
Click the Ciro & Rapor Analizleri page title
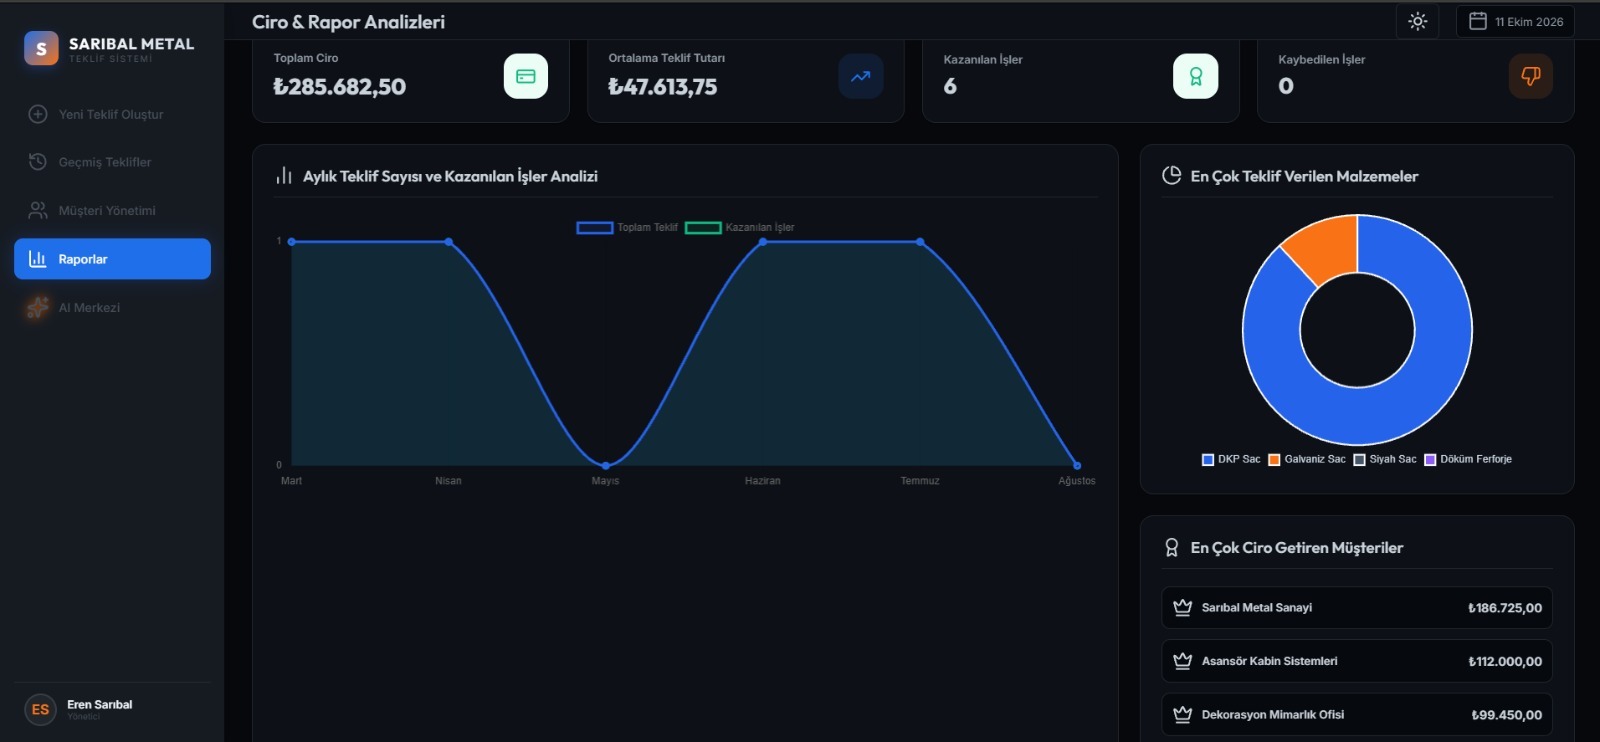[348, 22]
